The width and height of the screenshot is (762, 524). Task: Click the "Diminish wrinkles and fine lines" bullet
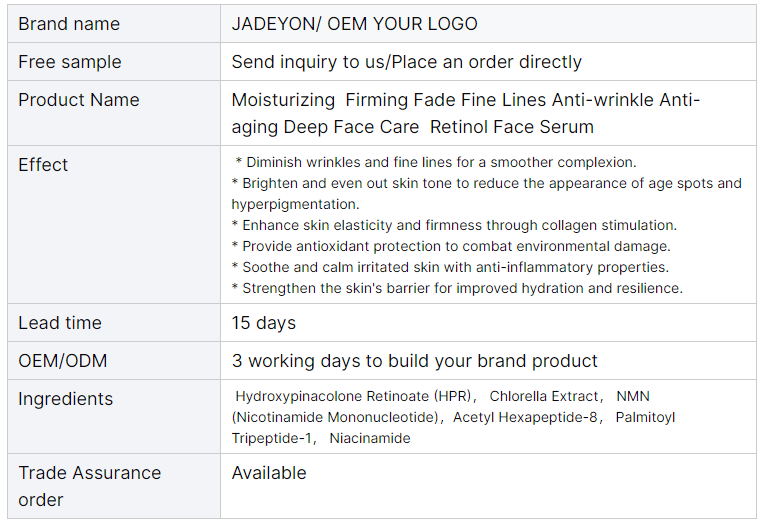point(436,162)
